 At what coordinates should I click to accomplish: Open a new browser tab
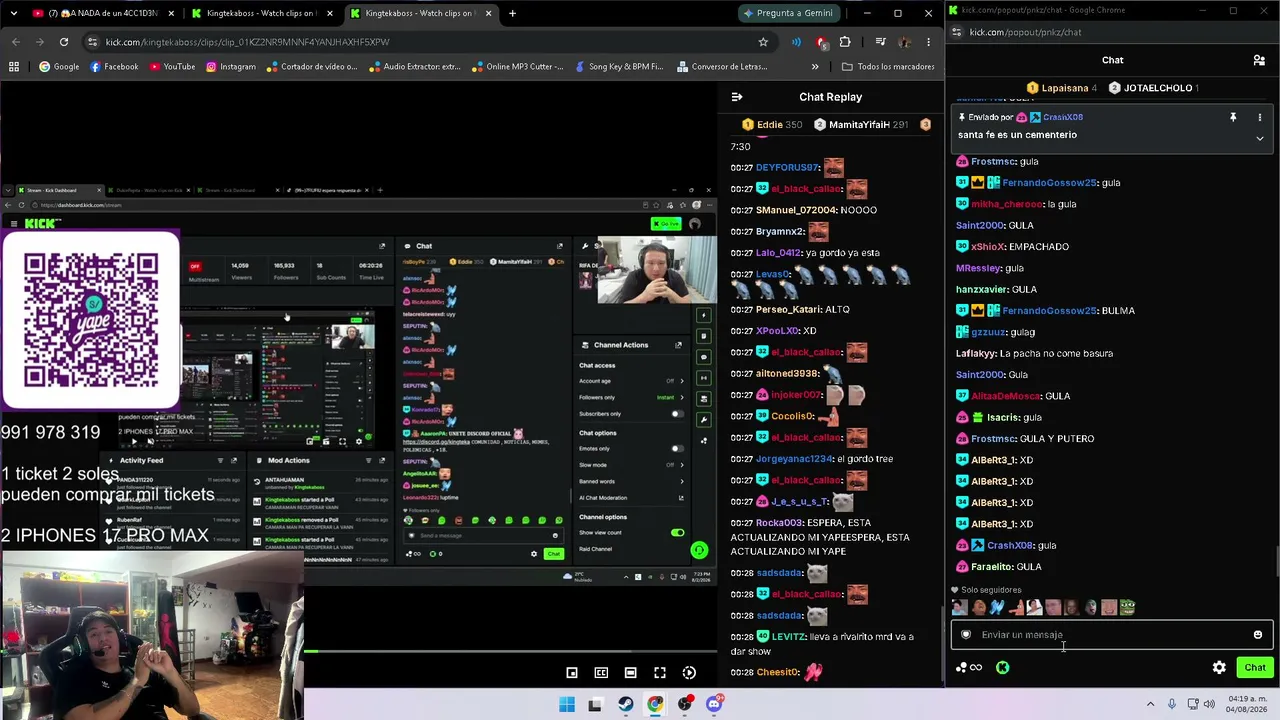512,13
